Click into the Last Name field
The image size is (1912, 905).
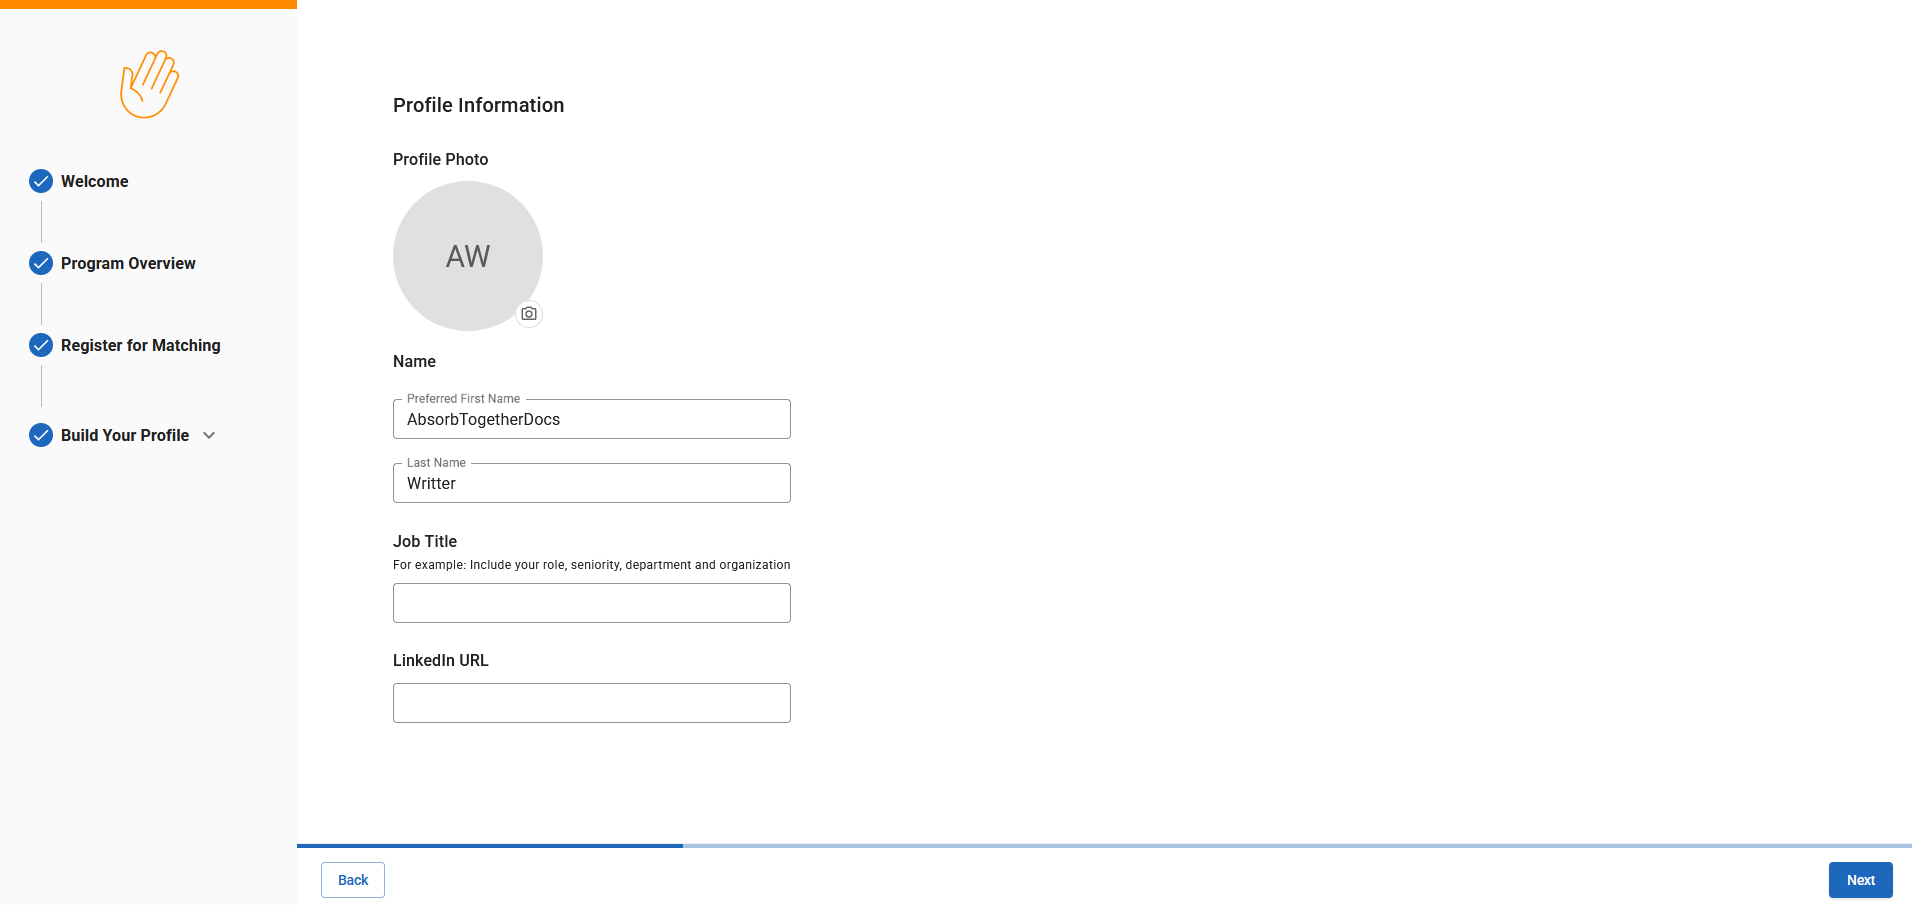[591, 483]
